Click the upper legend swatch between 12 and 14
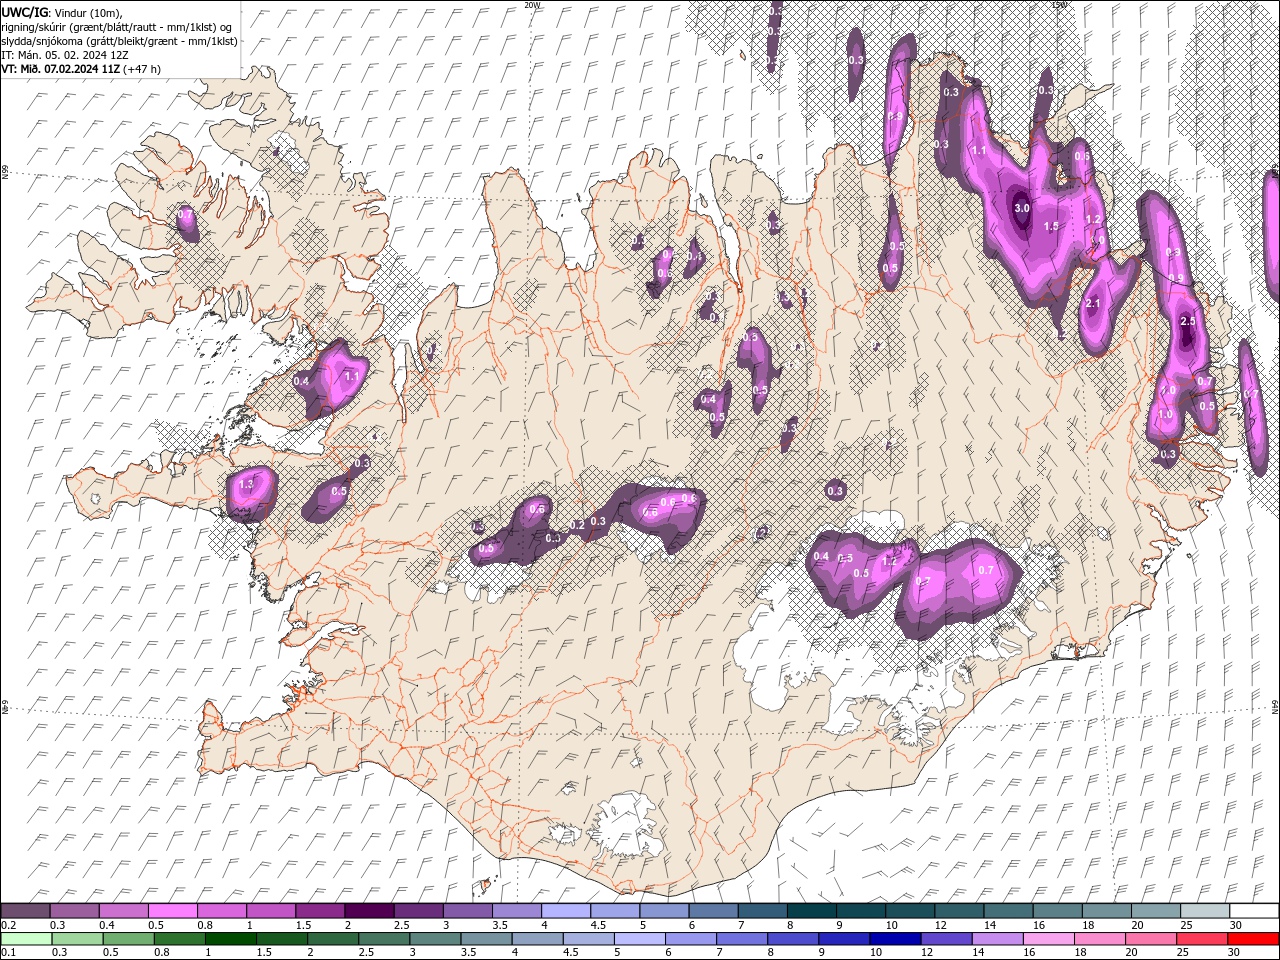The width and height of the screenshot is (1280, 960). (x=959, y=911)
